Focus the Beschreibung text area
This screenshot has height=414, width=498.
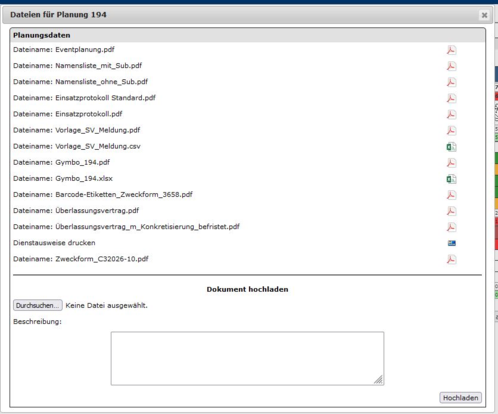247,358
